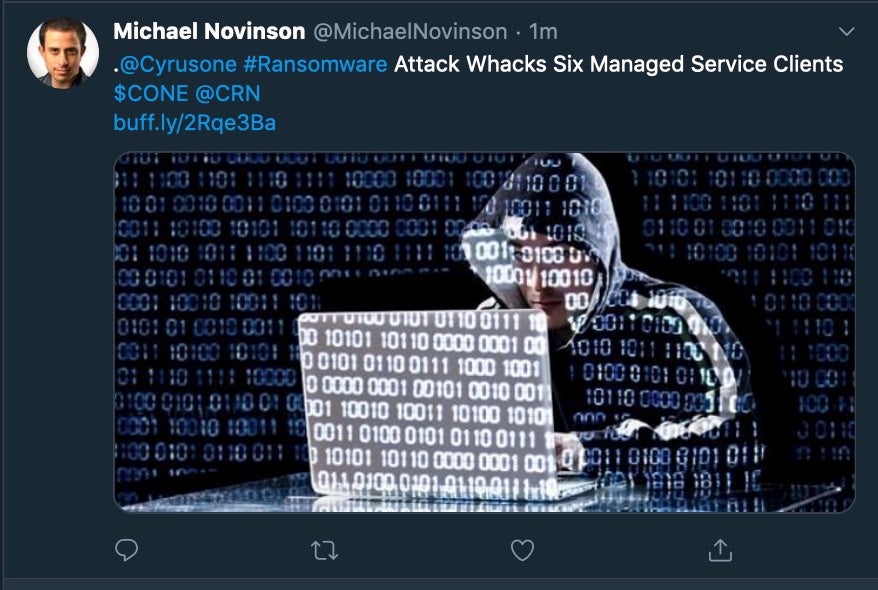Open the $CONE cashtag
878x590 pixels.
pos(151,93)
